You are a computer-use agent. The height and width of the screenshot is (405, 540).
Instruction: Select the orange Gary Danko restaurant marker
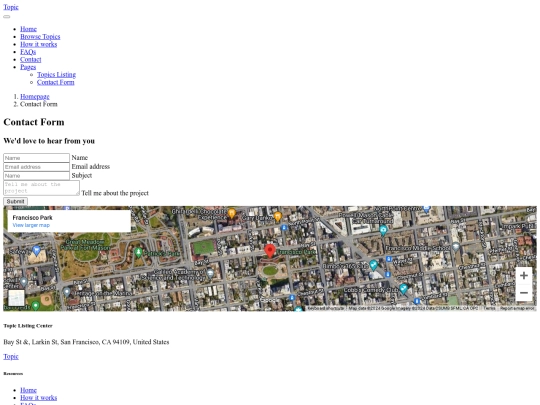click(x=278, y=217)
